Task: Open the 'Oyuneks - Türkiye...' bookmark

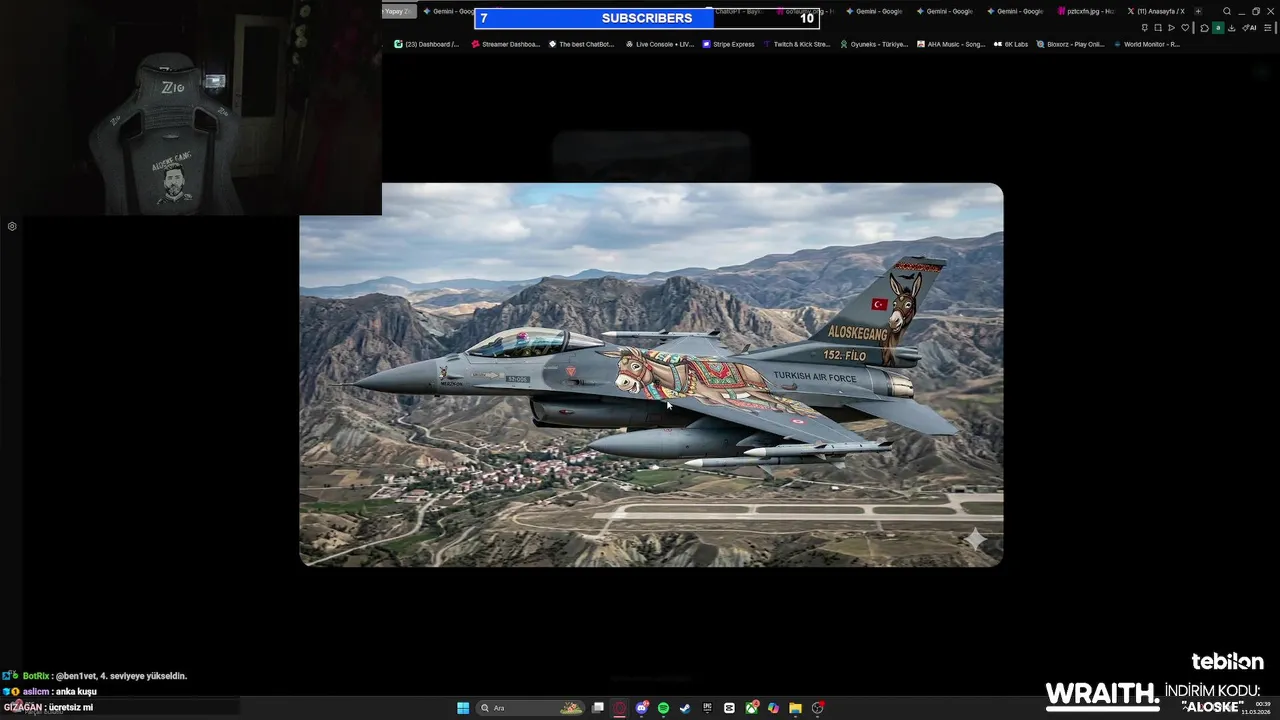Action: 874,44
